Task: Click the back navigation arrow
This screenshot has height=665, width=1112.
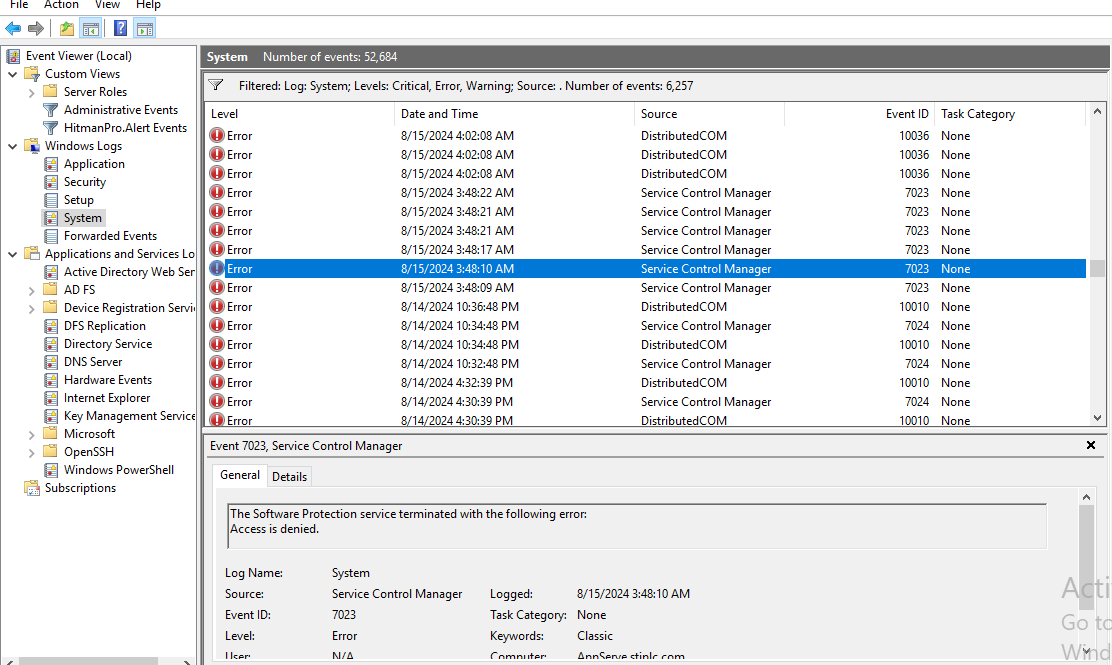Action: point(12,28)
